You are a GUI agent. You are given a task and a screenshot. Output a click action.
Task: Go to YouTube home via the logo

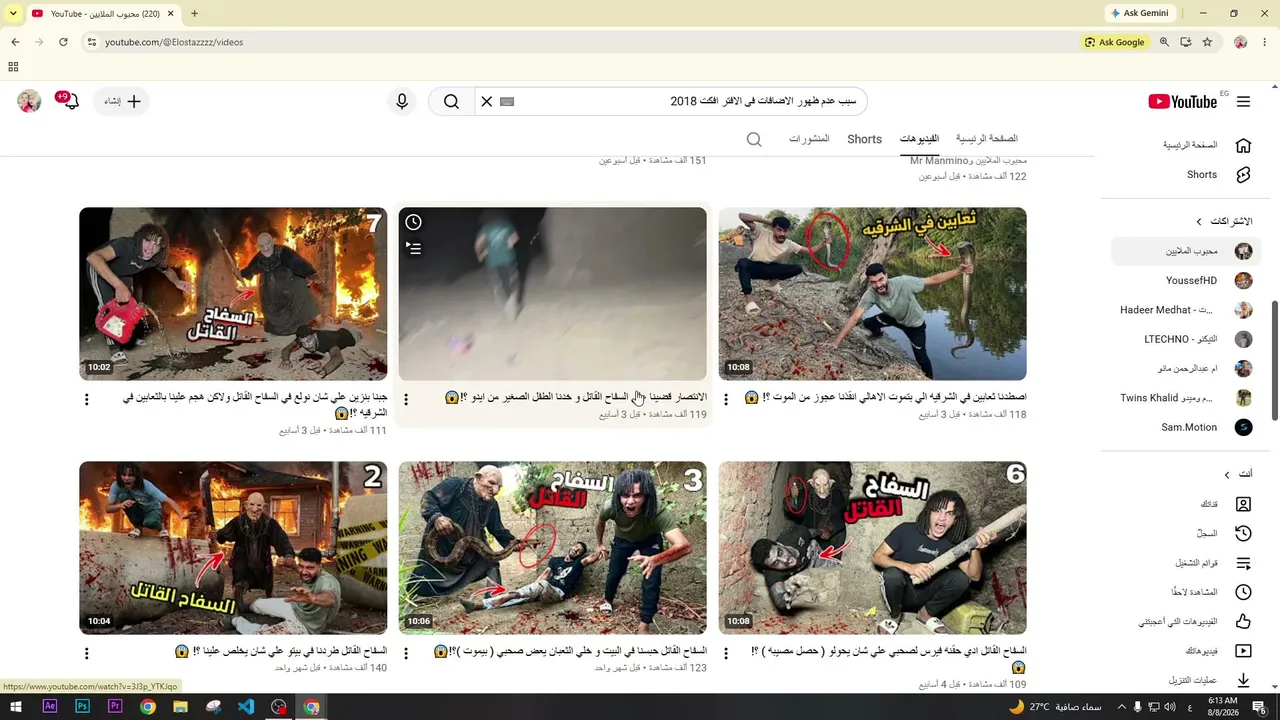point(1183,101)
